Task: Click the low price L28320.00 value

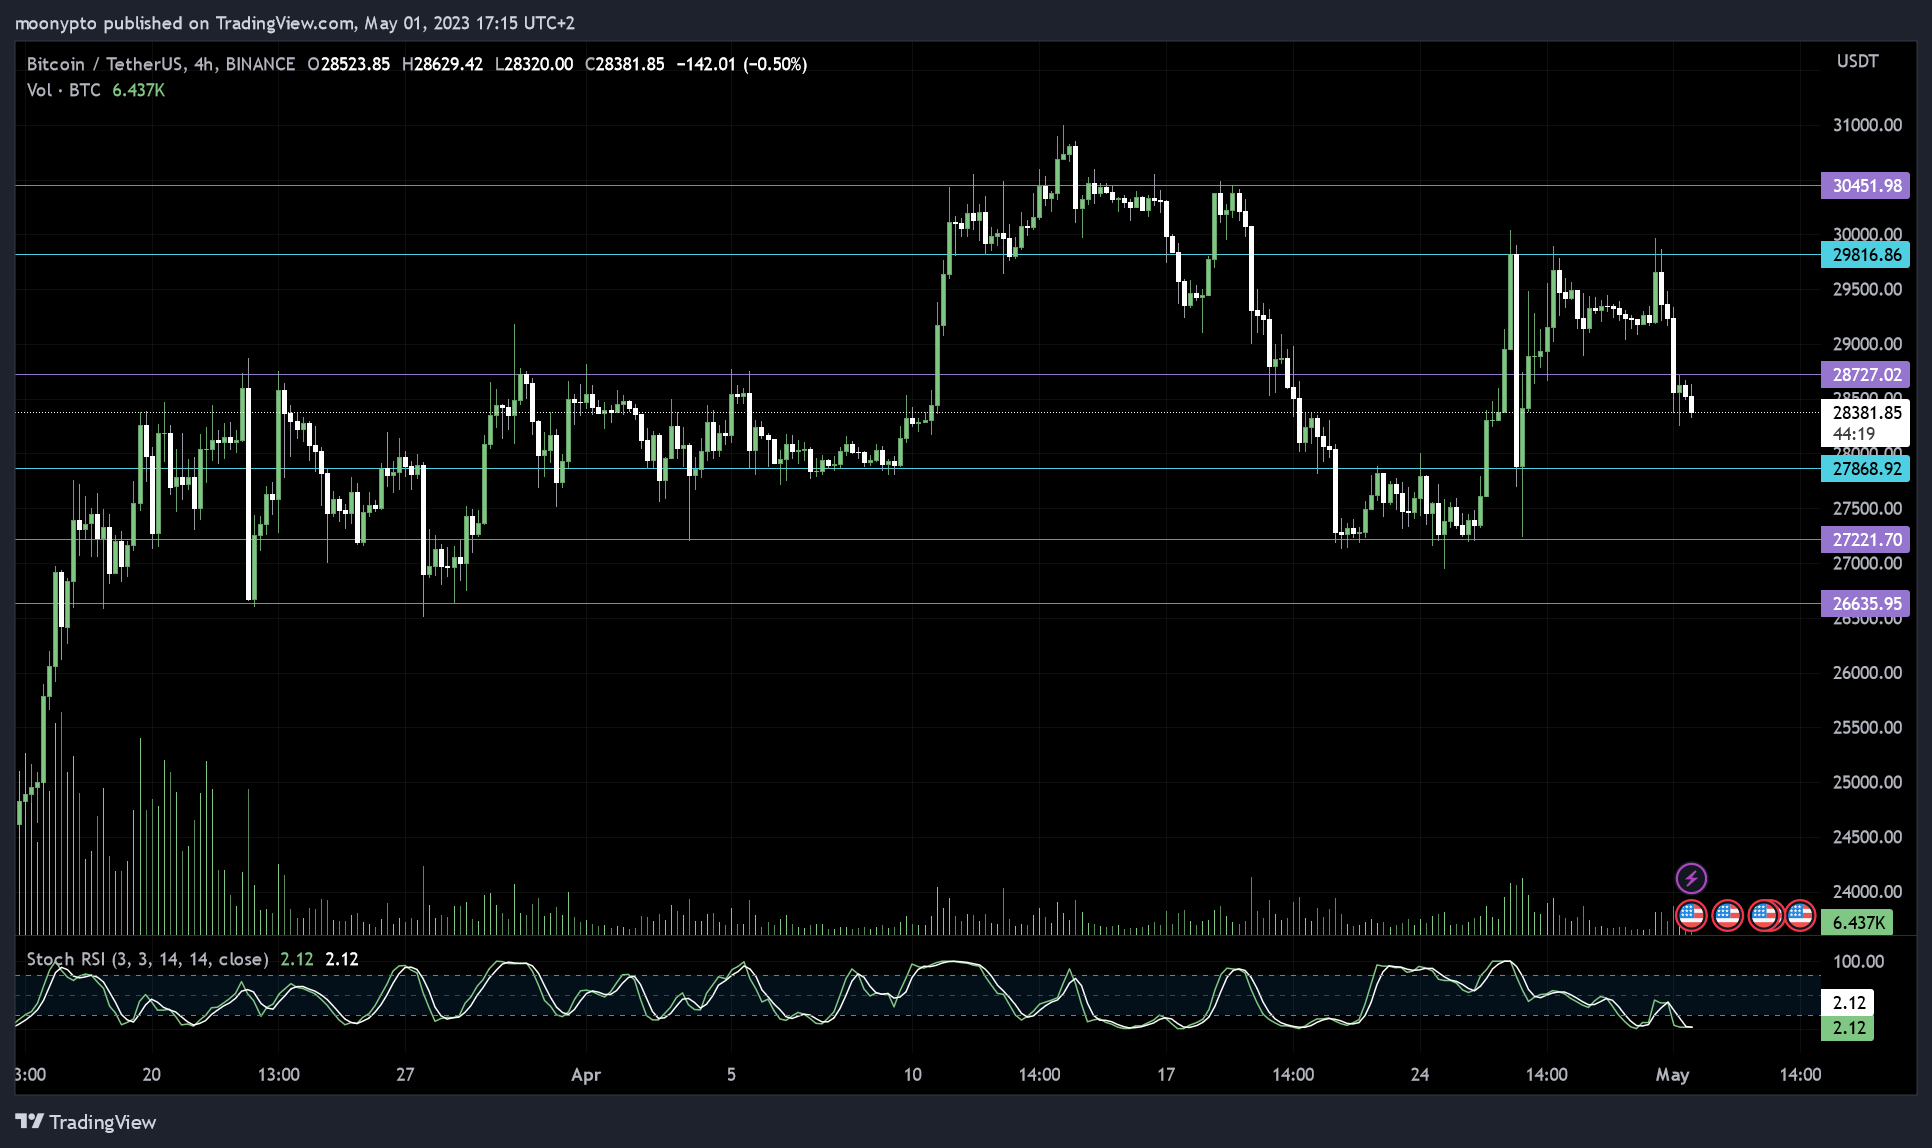Action: click(534, 64)
